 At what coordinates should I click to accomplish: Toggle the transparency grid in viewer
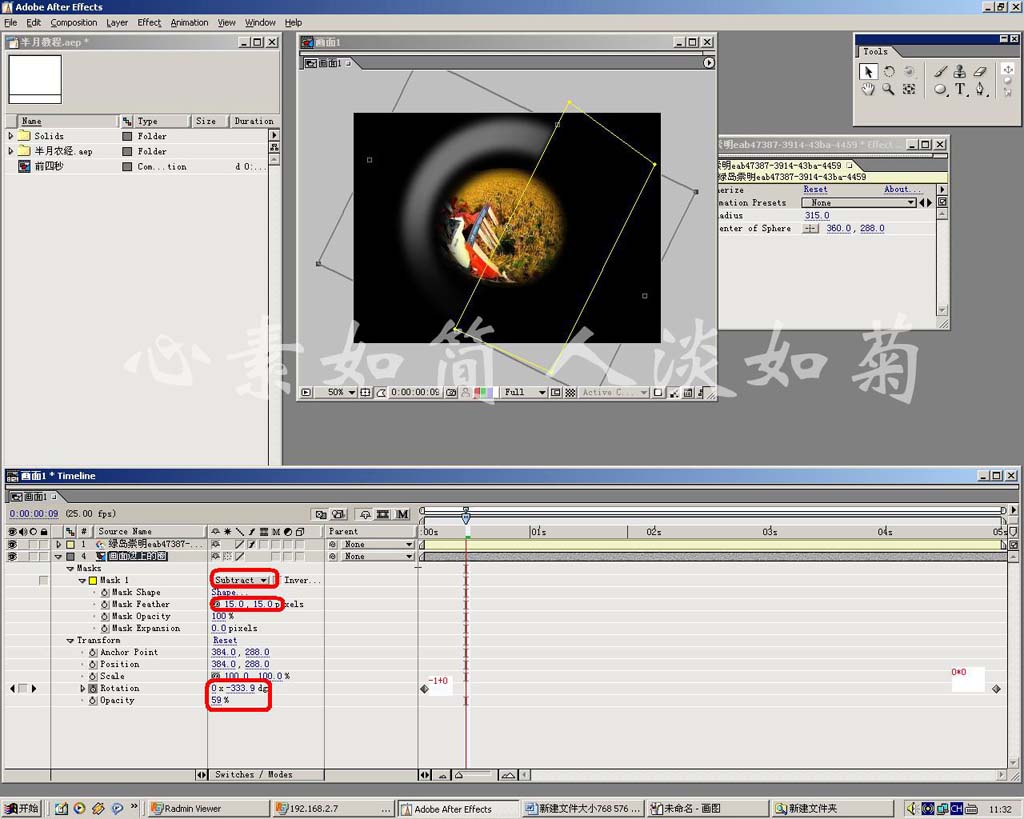point(570,393)
